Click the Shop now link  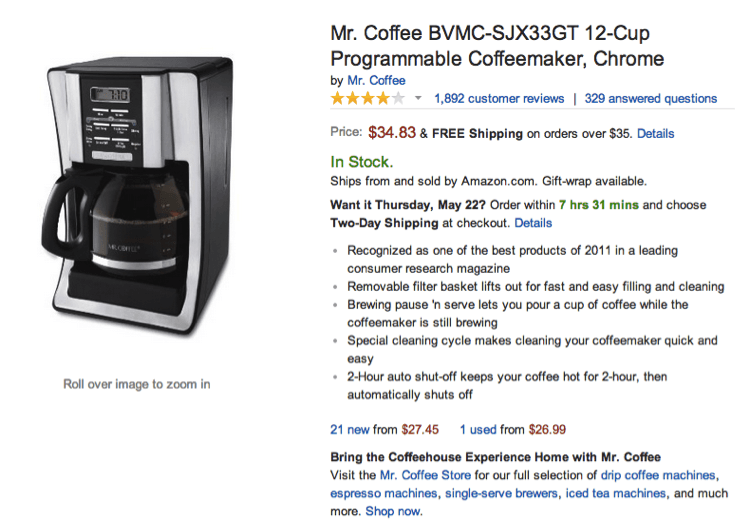point(394,511)
